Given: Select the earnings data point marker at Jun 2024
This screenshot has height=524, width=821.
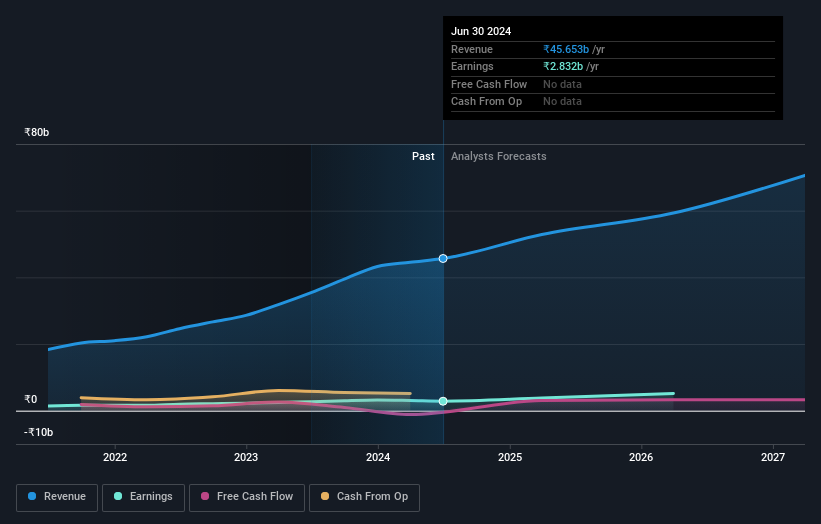Looking at the screenshot, I should pyautogui.click(x=443, y=402).
